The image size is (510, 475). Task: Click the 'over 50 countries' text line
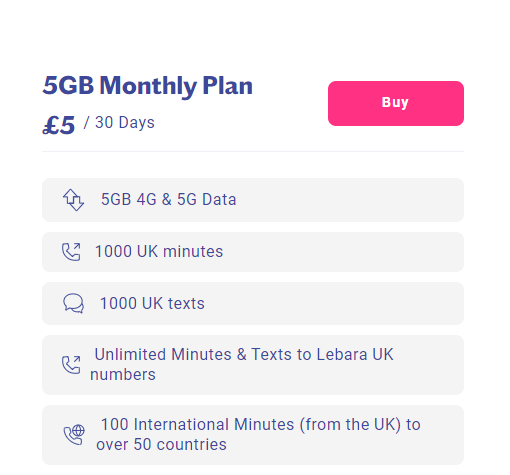161,445
